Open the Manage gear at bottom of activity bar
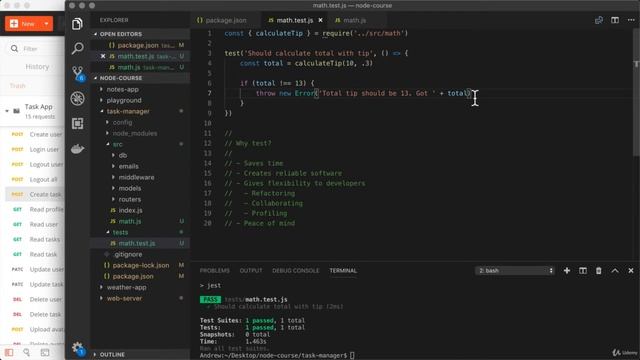This screenshot has width=640, height=360. [x=77, y=348]
